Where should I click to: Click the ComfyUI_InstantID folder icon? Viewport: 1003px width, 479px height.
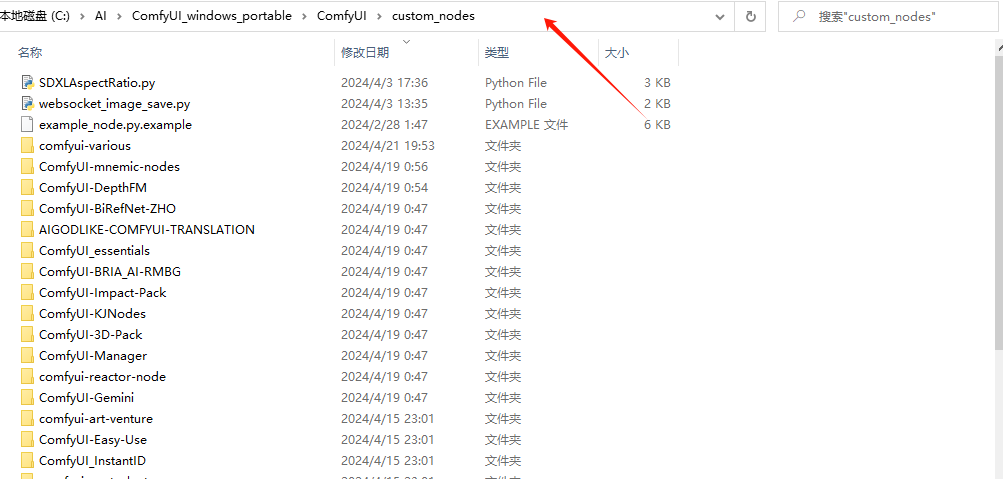[x=27, y=460]
